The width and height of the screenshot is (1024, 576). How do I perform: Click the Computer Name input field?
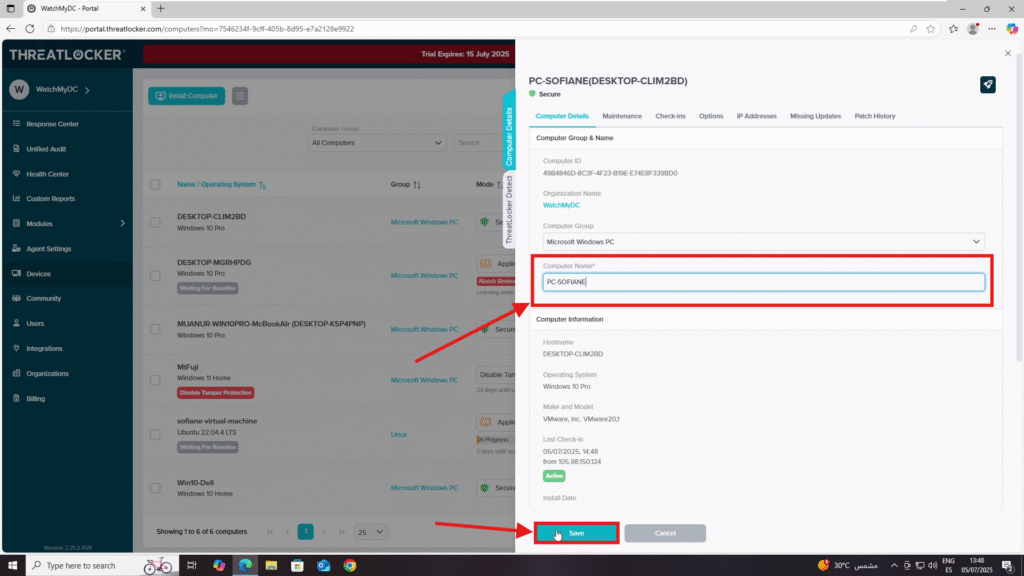coord(763,282)
